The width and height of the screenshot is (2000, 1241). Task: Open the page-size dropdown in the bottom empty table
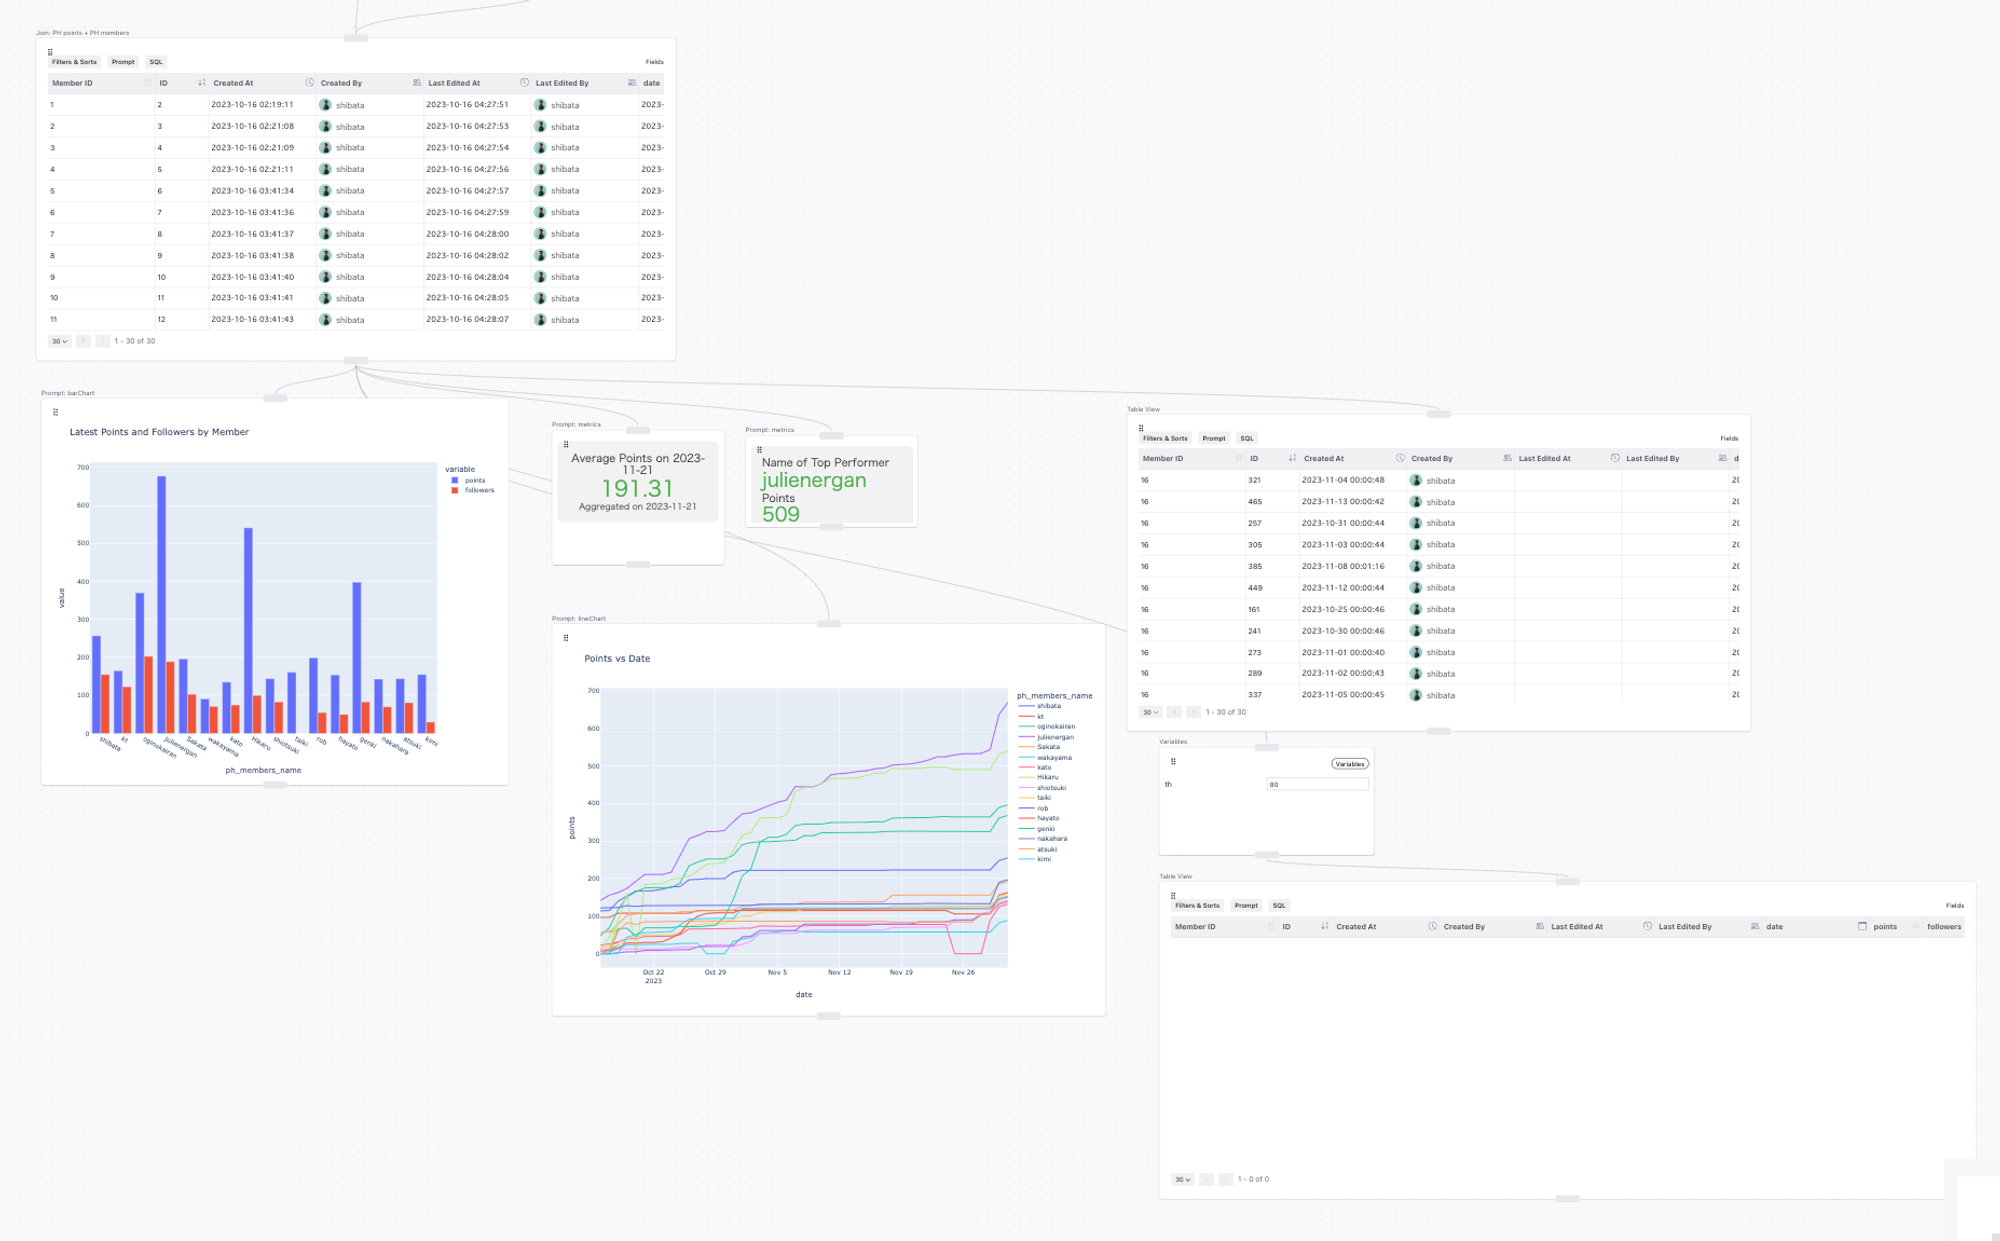click(1182, 1179)
